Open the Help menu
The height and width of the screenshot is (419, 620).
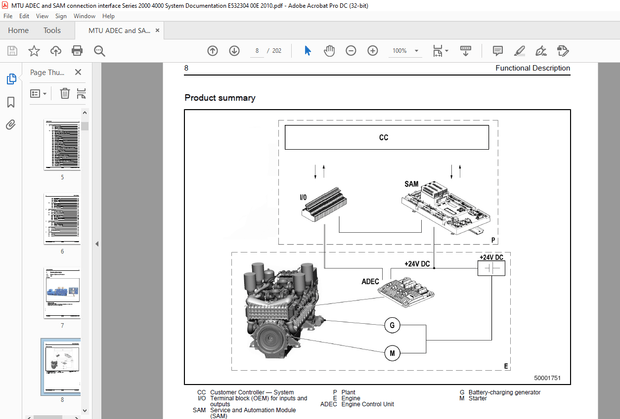pyautogui.click(x=108, y=16)
